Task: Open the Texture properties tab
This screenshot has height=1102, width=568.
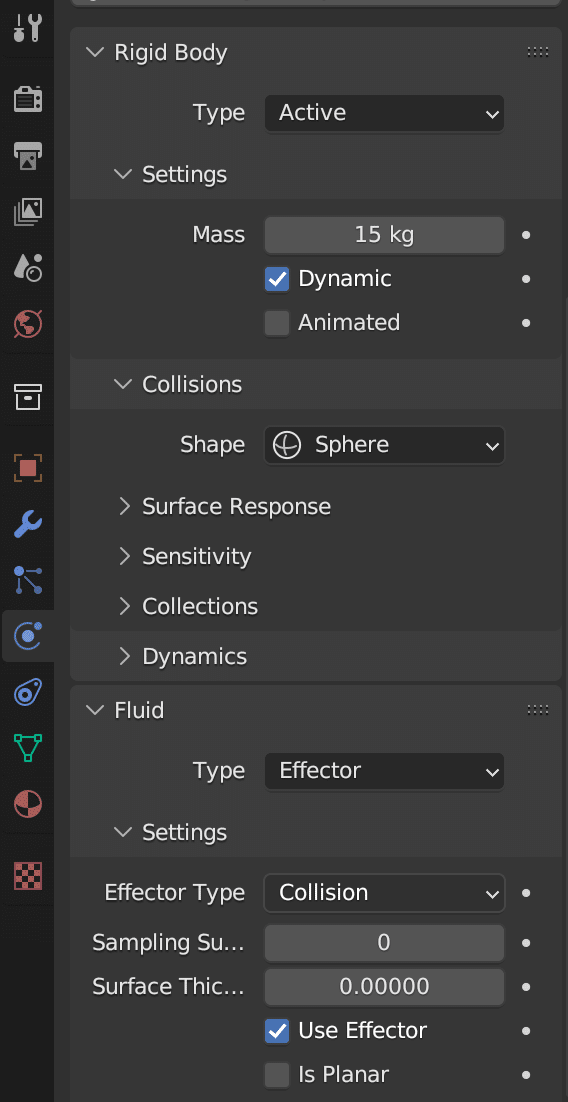Action: coord(28,875)
